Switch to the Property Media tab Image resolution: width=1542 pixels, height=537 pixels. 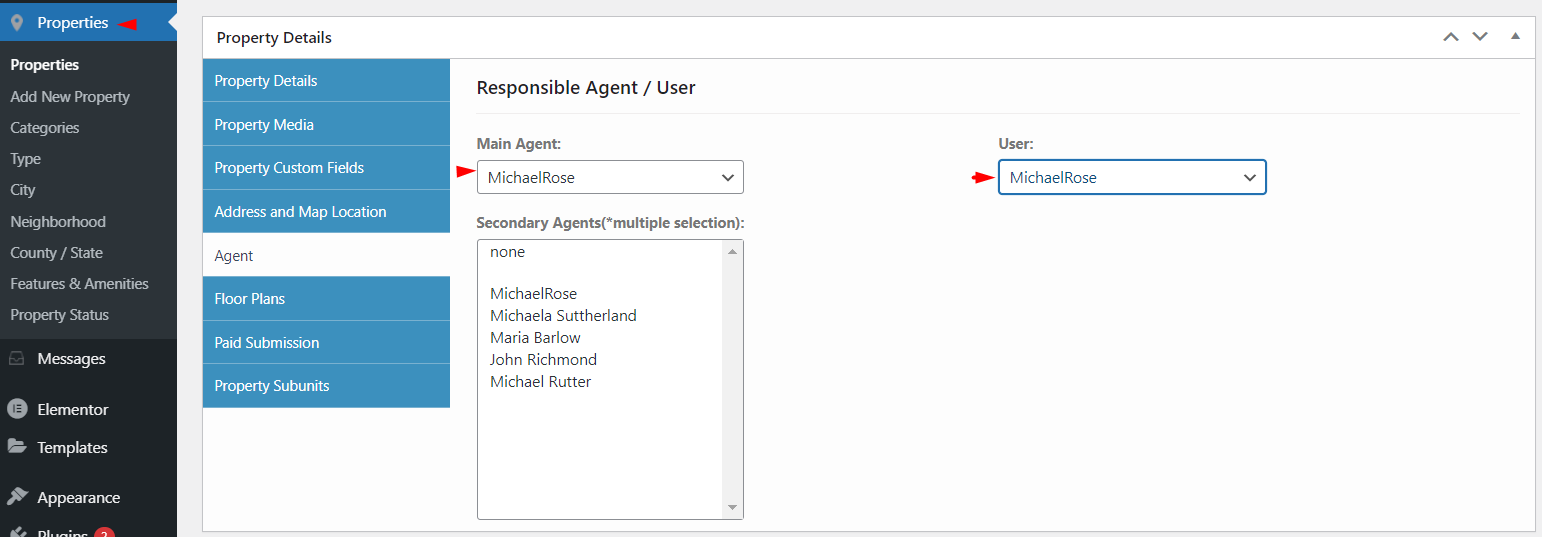(326, 124)
